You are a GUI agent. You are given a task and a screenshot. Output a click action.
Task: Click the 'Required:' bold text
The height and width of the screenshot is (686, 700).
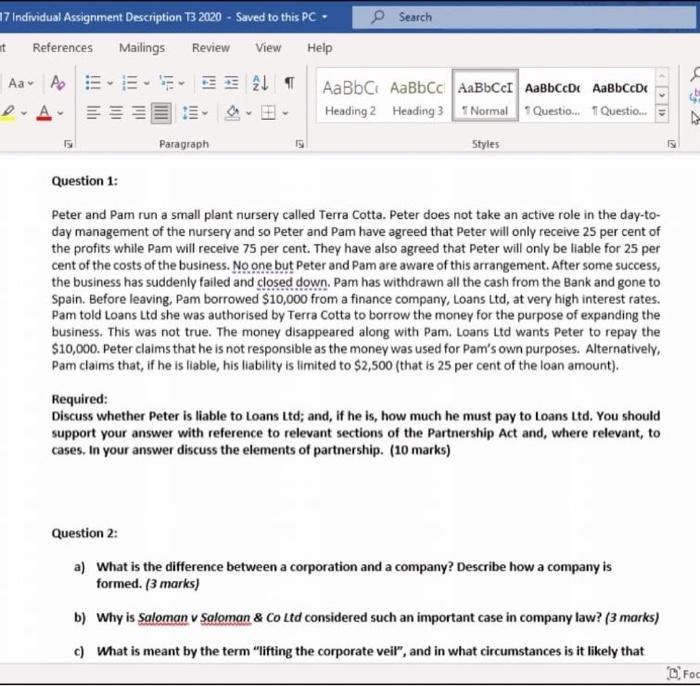click(x=79, y=399)
